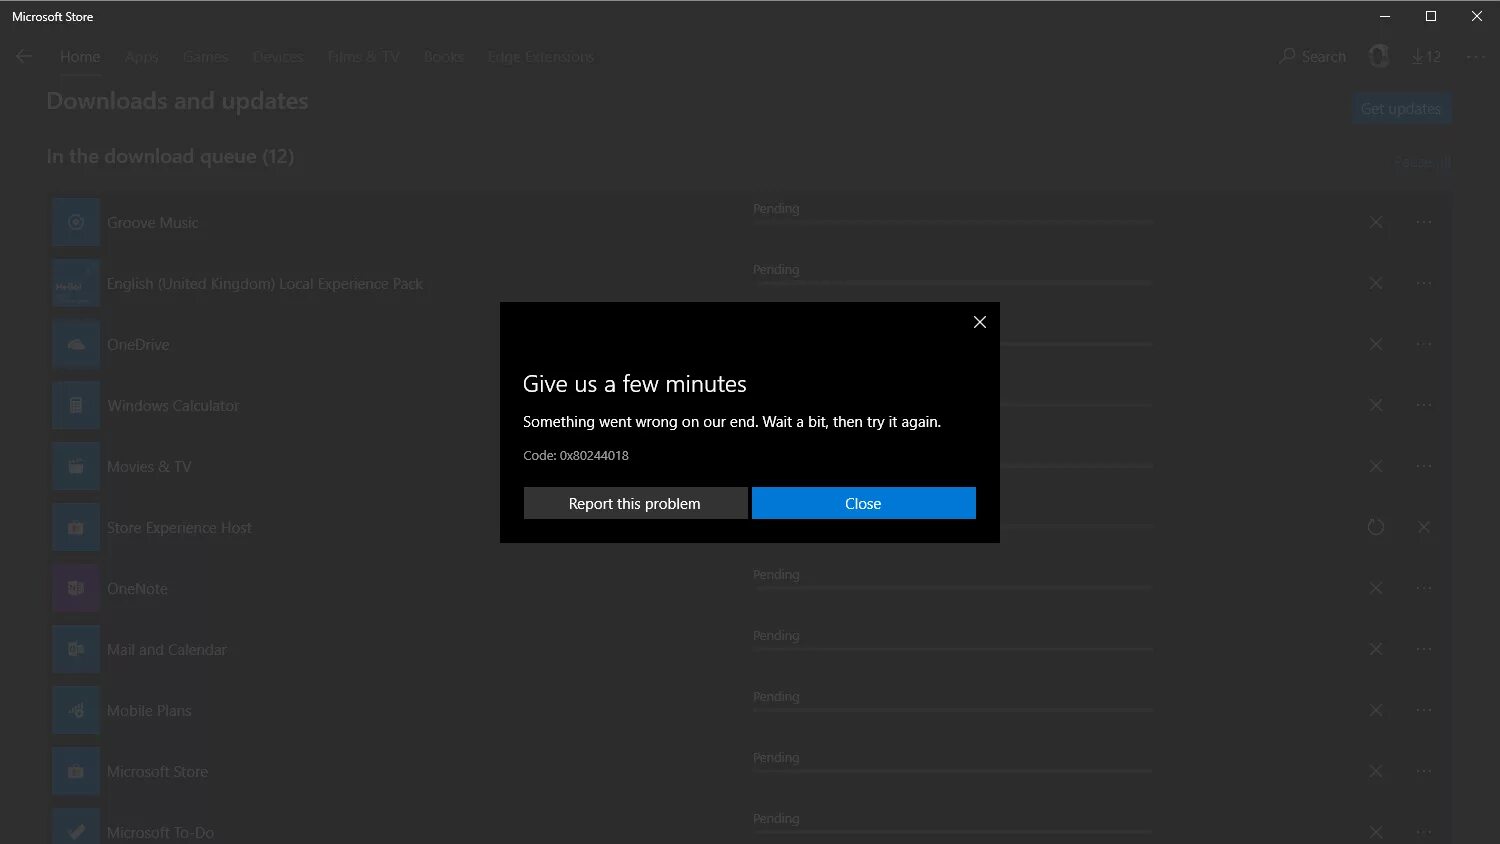This screenshot has height=844, width=1500.
Task: Click the Windows Calculator app icon
Action: (76, 405)
